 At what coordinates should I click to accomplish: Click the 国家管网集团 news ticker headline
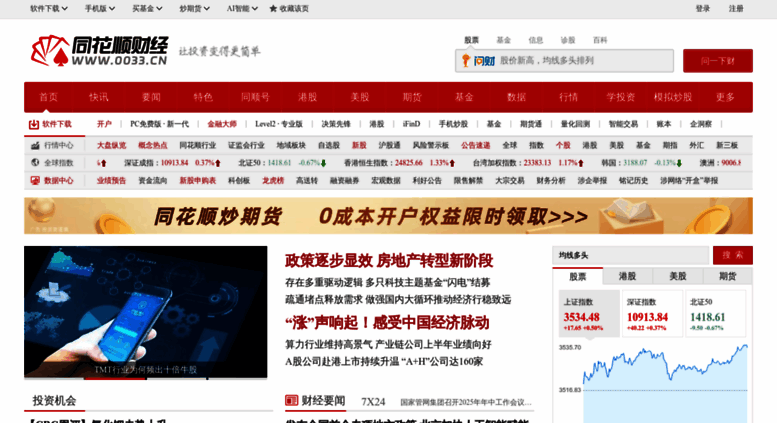(x=466, y=402)
